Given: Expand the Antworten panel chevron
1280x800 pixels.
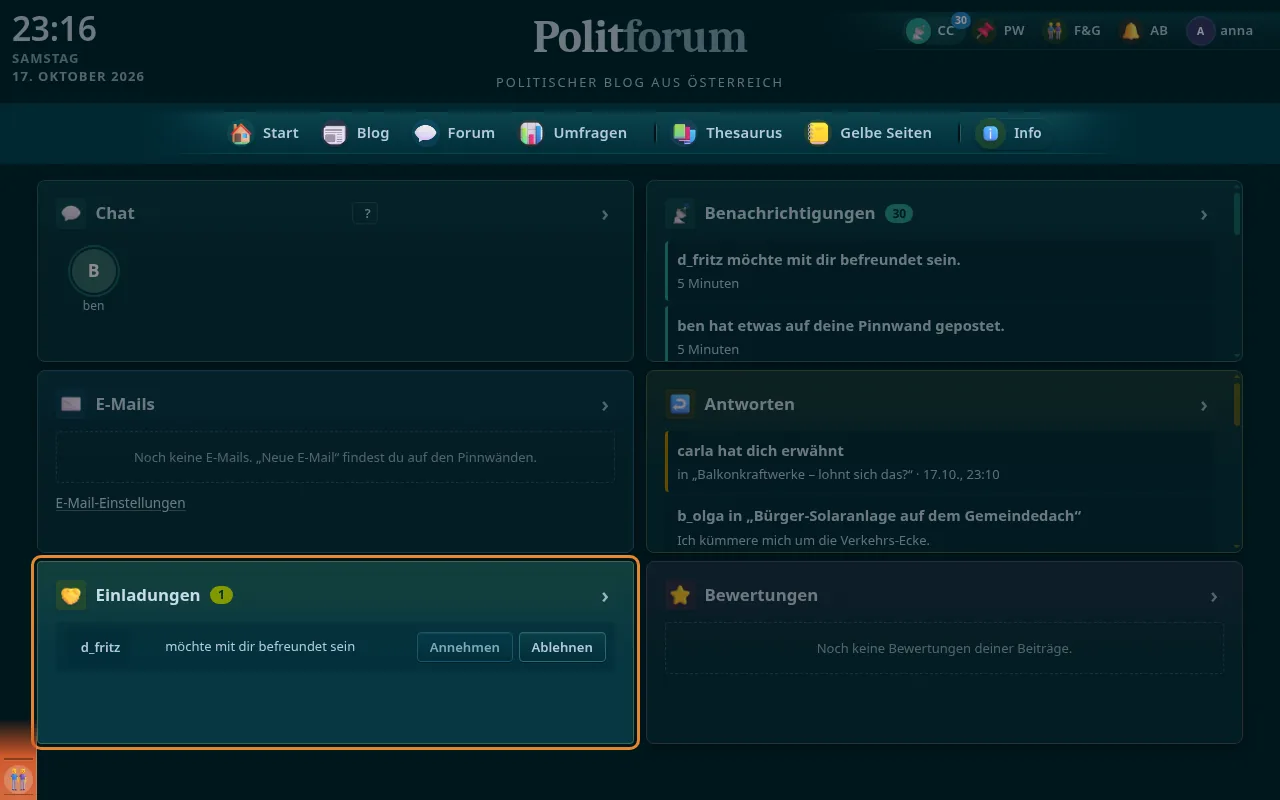Looking at the screenshot, I should point(1204,405).
